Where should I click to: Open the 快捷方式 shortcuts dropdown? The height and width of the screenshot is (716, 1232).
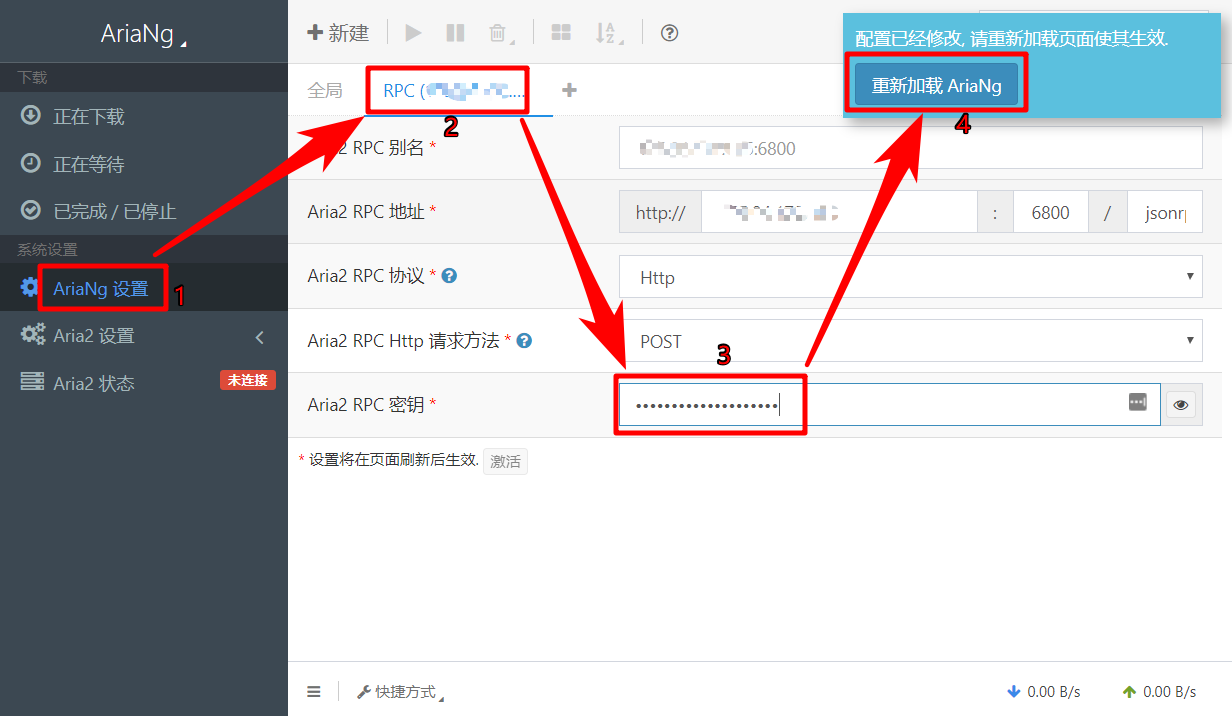[400, 692]
